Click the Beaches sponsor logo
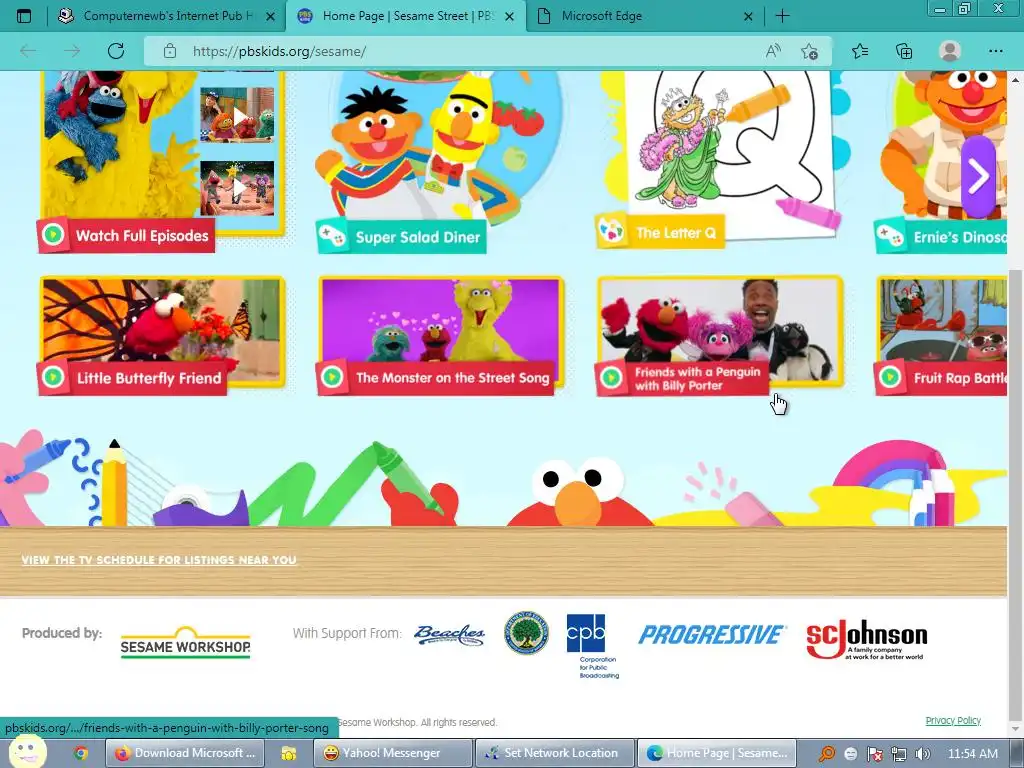 (x=449, y=634)
